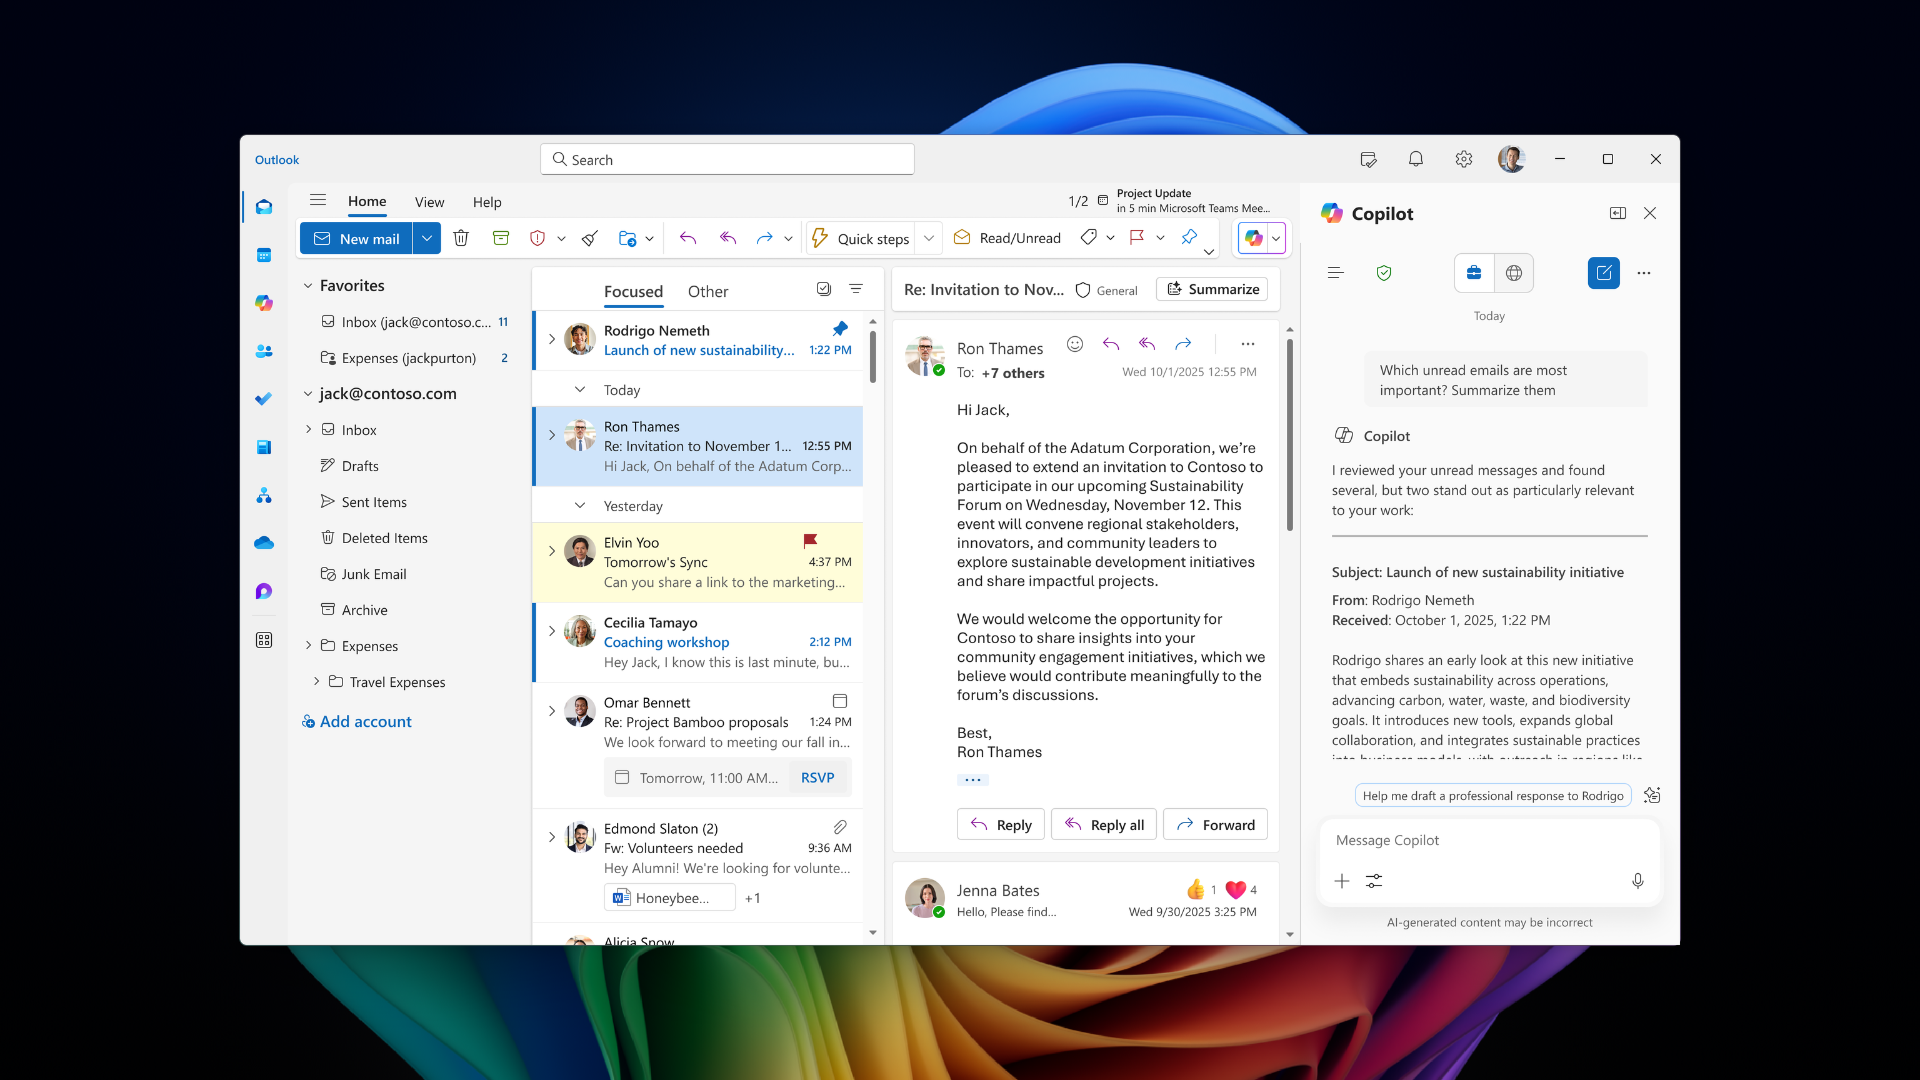
Task: Toggle Copilot chat history list icon
Action: pos(1335,273)
